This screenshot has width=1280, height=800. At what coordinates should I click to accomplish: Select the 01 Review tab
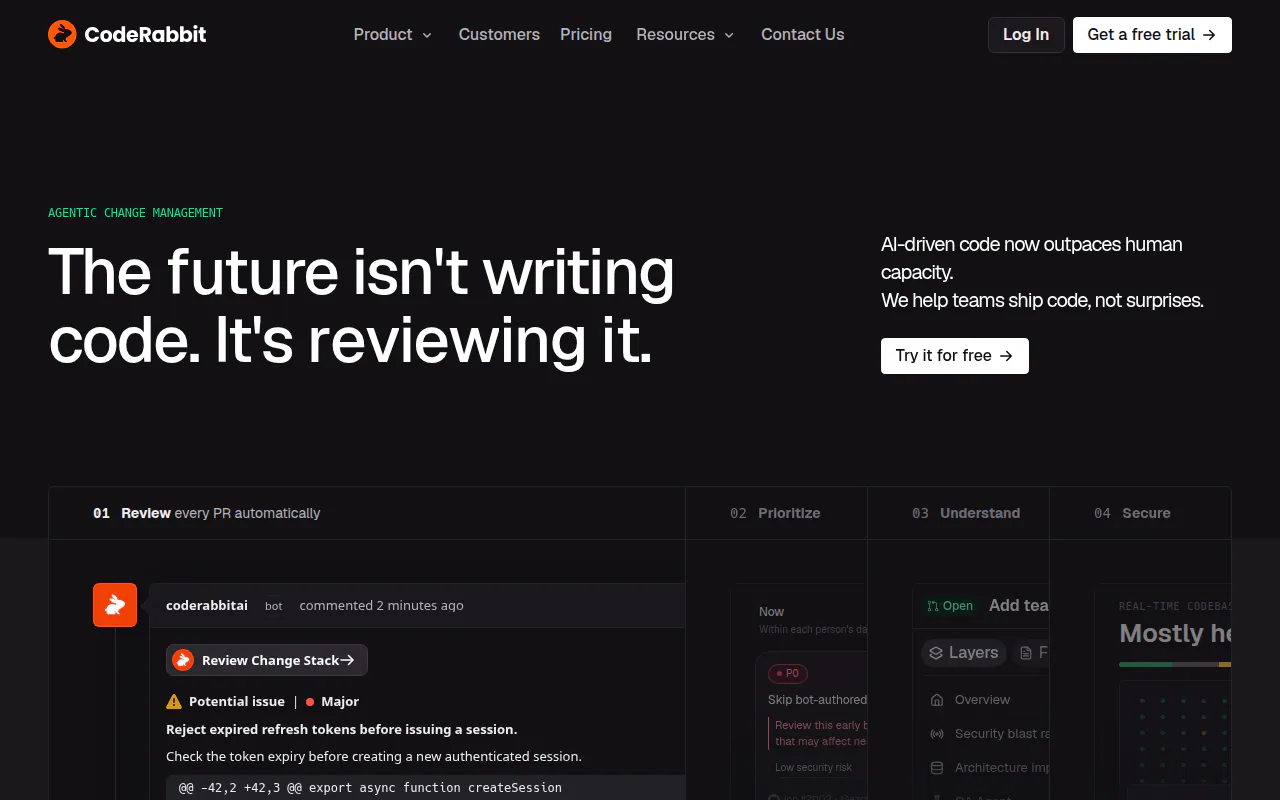coord(367,513)
